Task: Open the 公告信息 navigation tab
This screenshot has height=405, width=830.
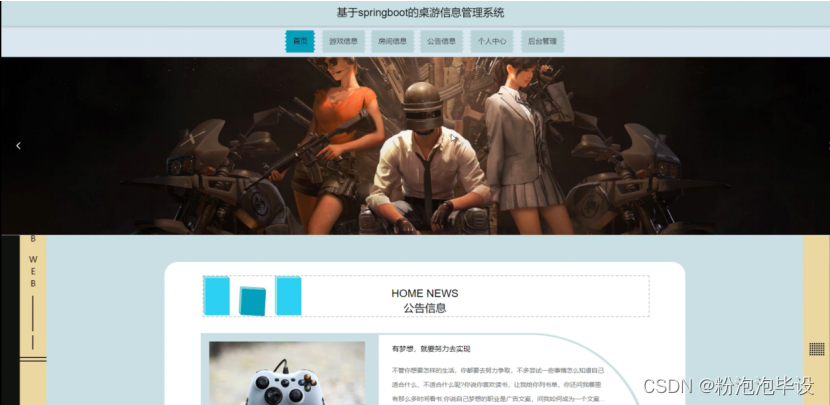Action: tap(441, 41)
